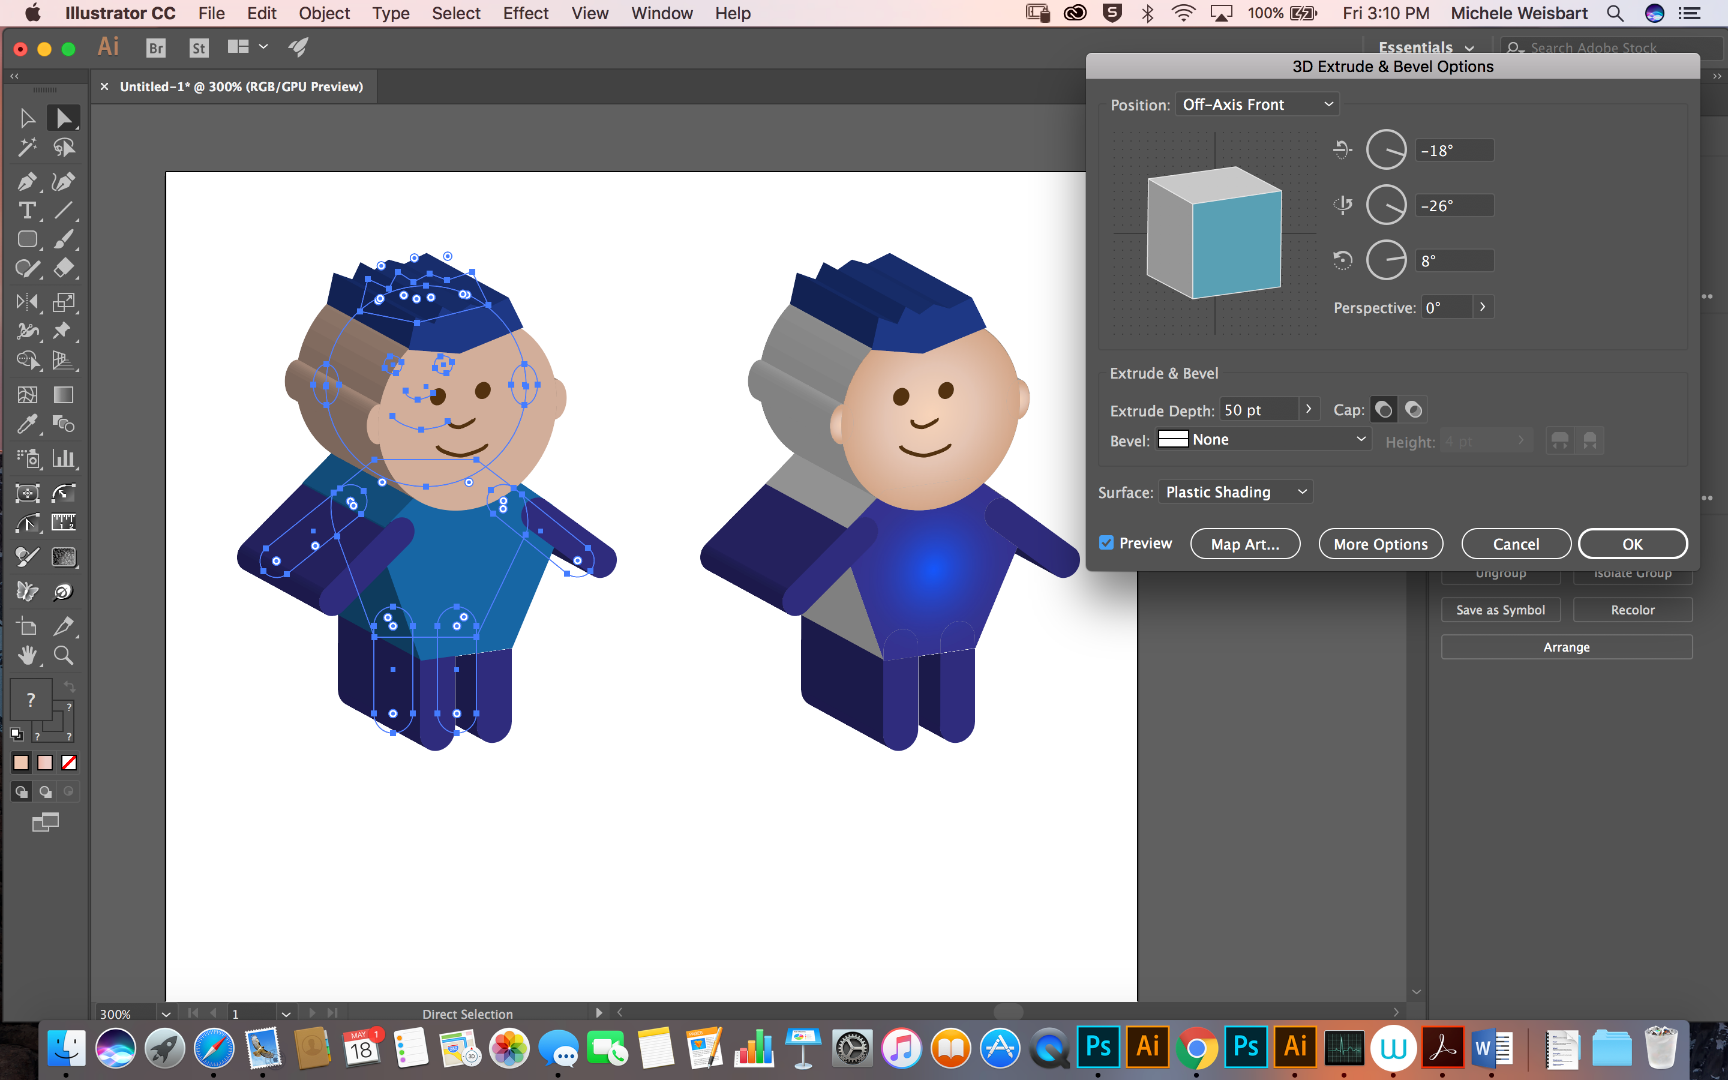Open the Effect menu
Image resolution: width=1728 pixels, height=1080 pixels.
526,13
